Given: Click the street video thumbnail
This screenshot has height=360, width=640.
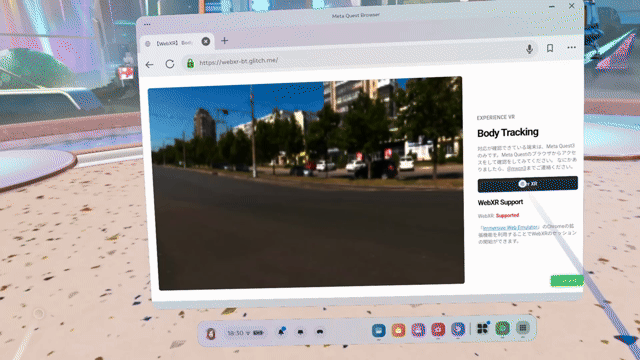Looking at the screenshot, I should (x=306, y=182).
